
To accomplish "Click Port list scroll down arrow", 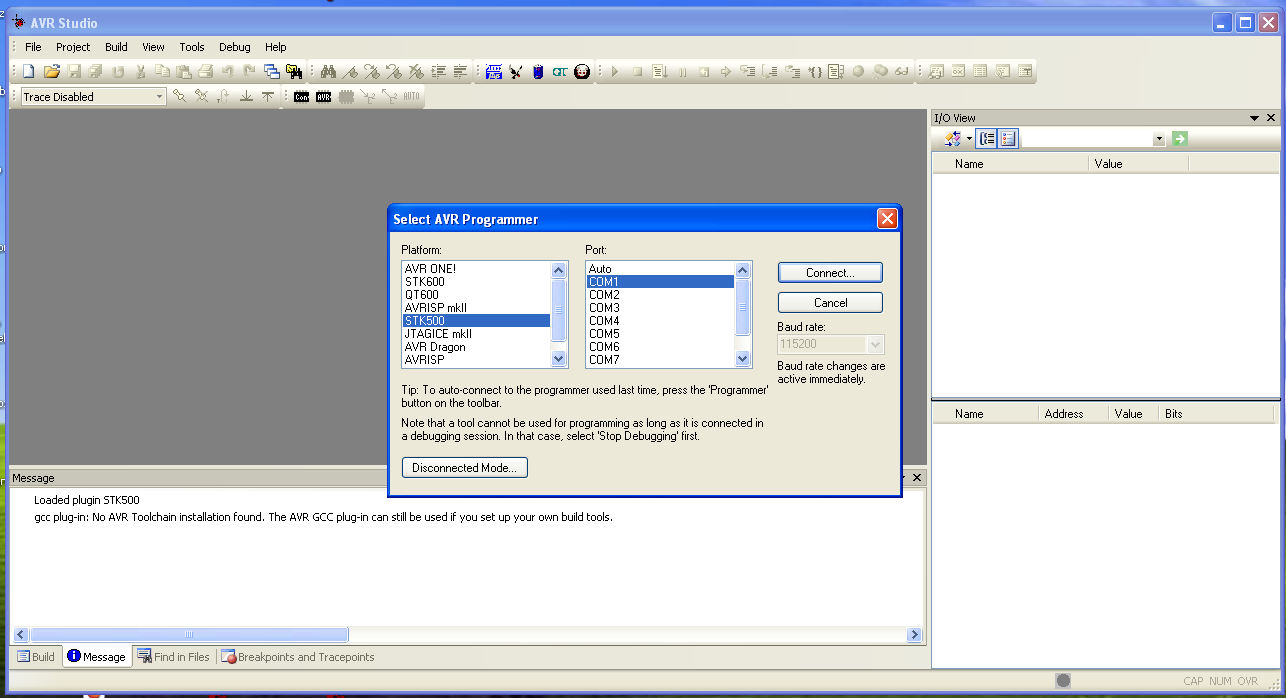I will pyautogui.click(x=743, y=359).
